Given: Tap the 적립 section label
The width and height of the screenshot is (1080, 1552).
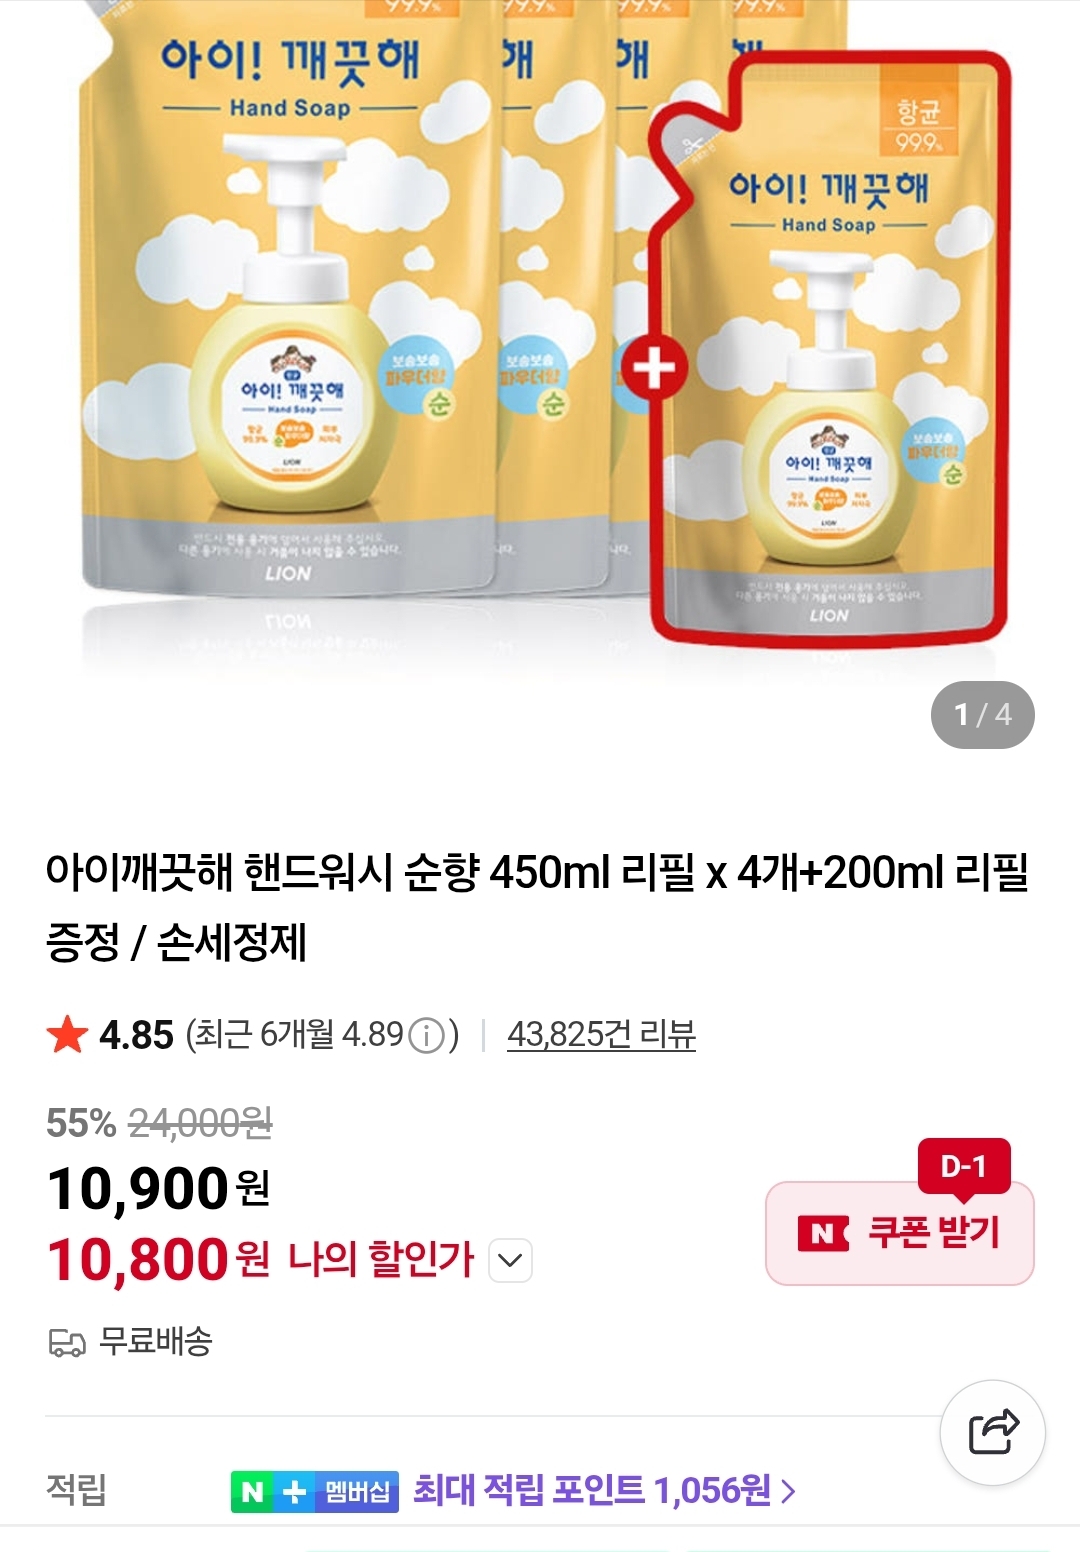Looking at the screenshot, I should [76, 1490].
